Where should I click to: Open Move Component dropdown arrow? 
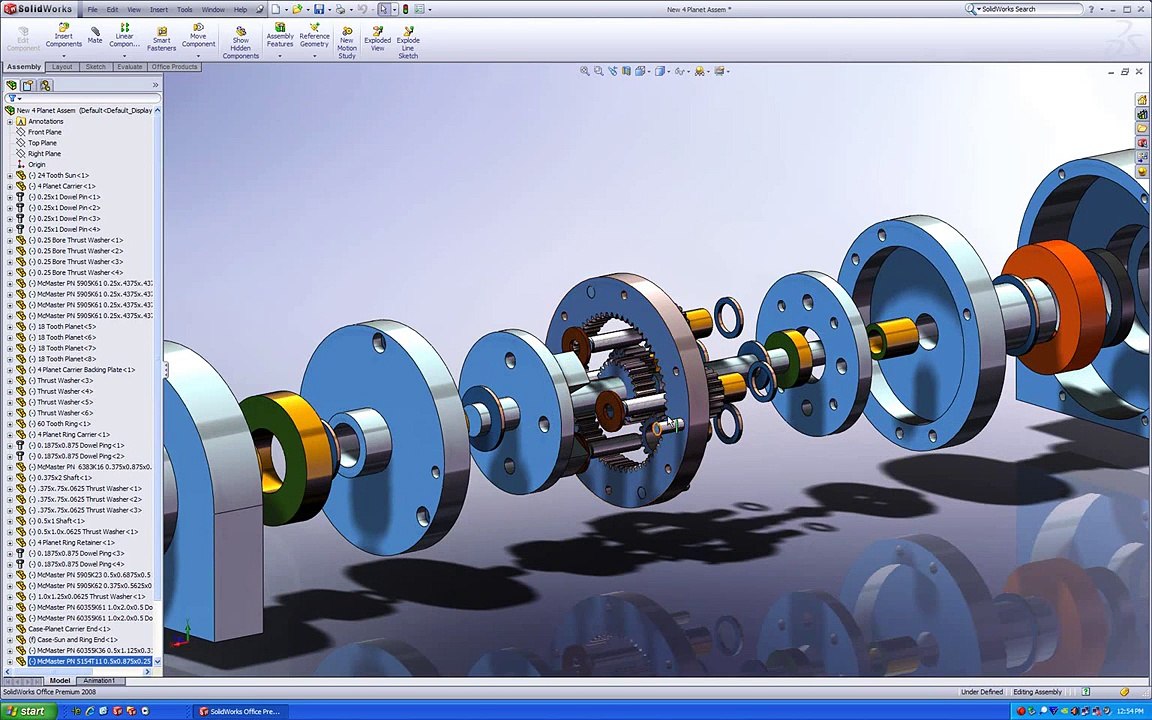pos(198,56)
